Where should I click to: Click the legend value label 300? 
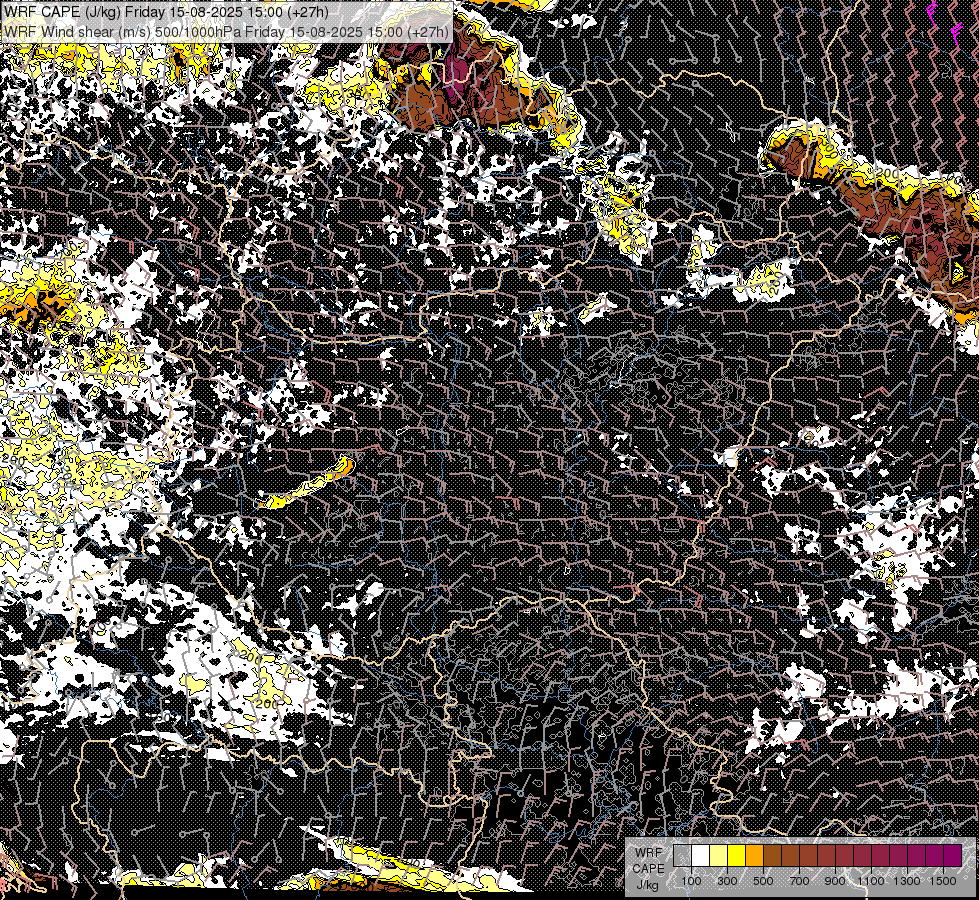pyautogui.click(x=727, y=881)
